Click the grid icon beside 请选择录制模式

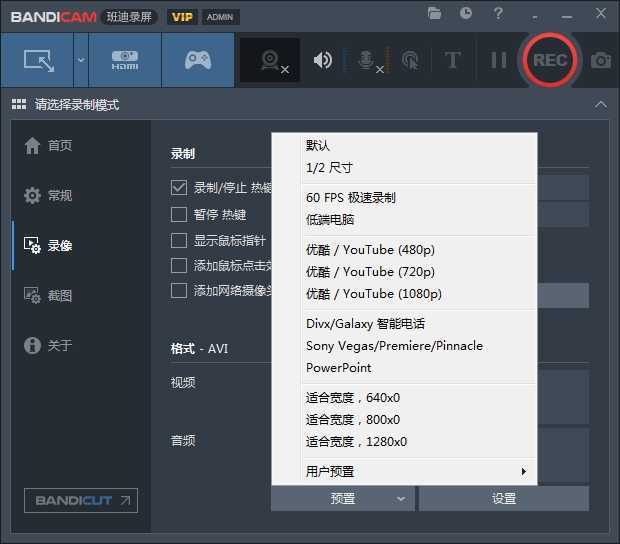coord(19,104)
